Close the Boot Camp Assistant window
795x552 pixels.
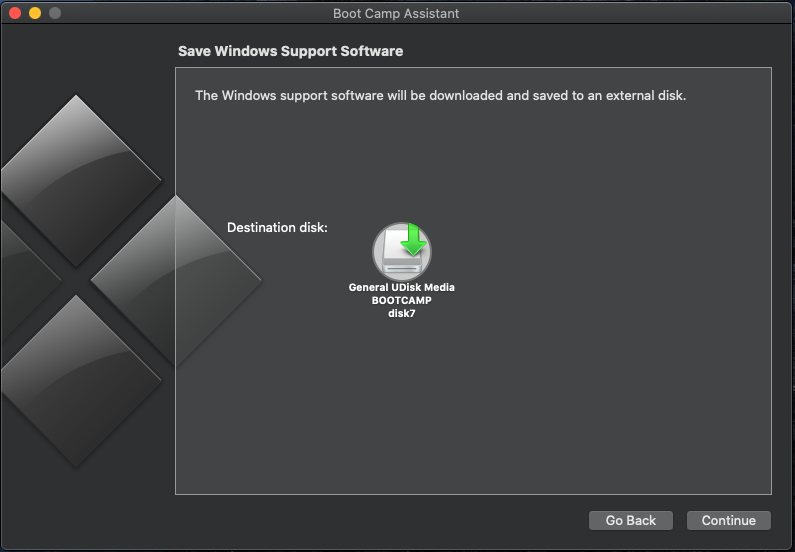click(15, 13)
